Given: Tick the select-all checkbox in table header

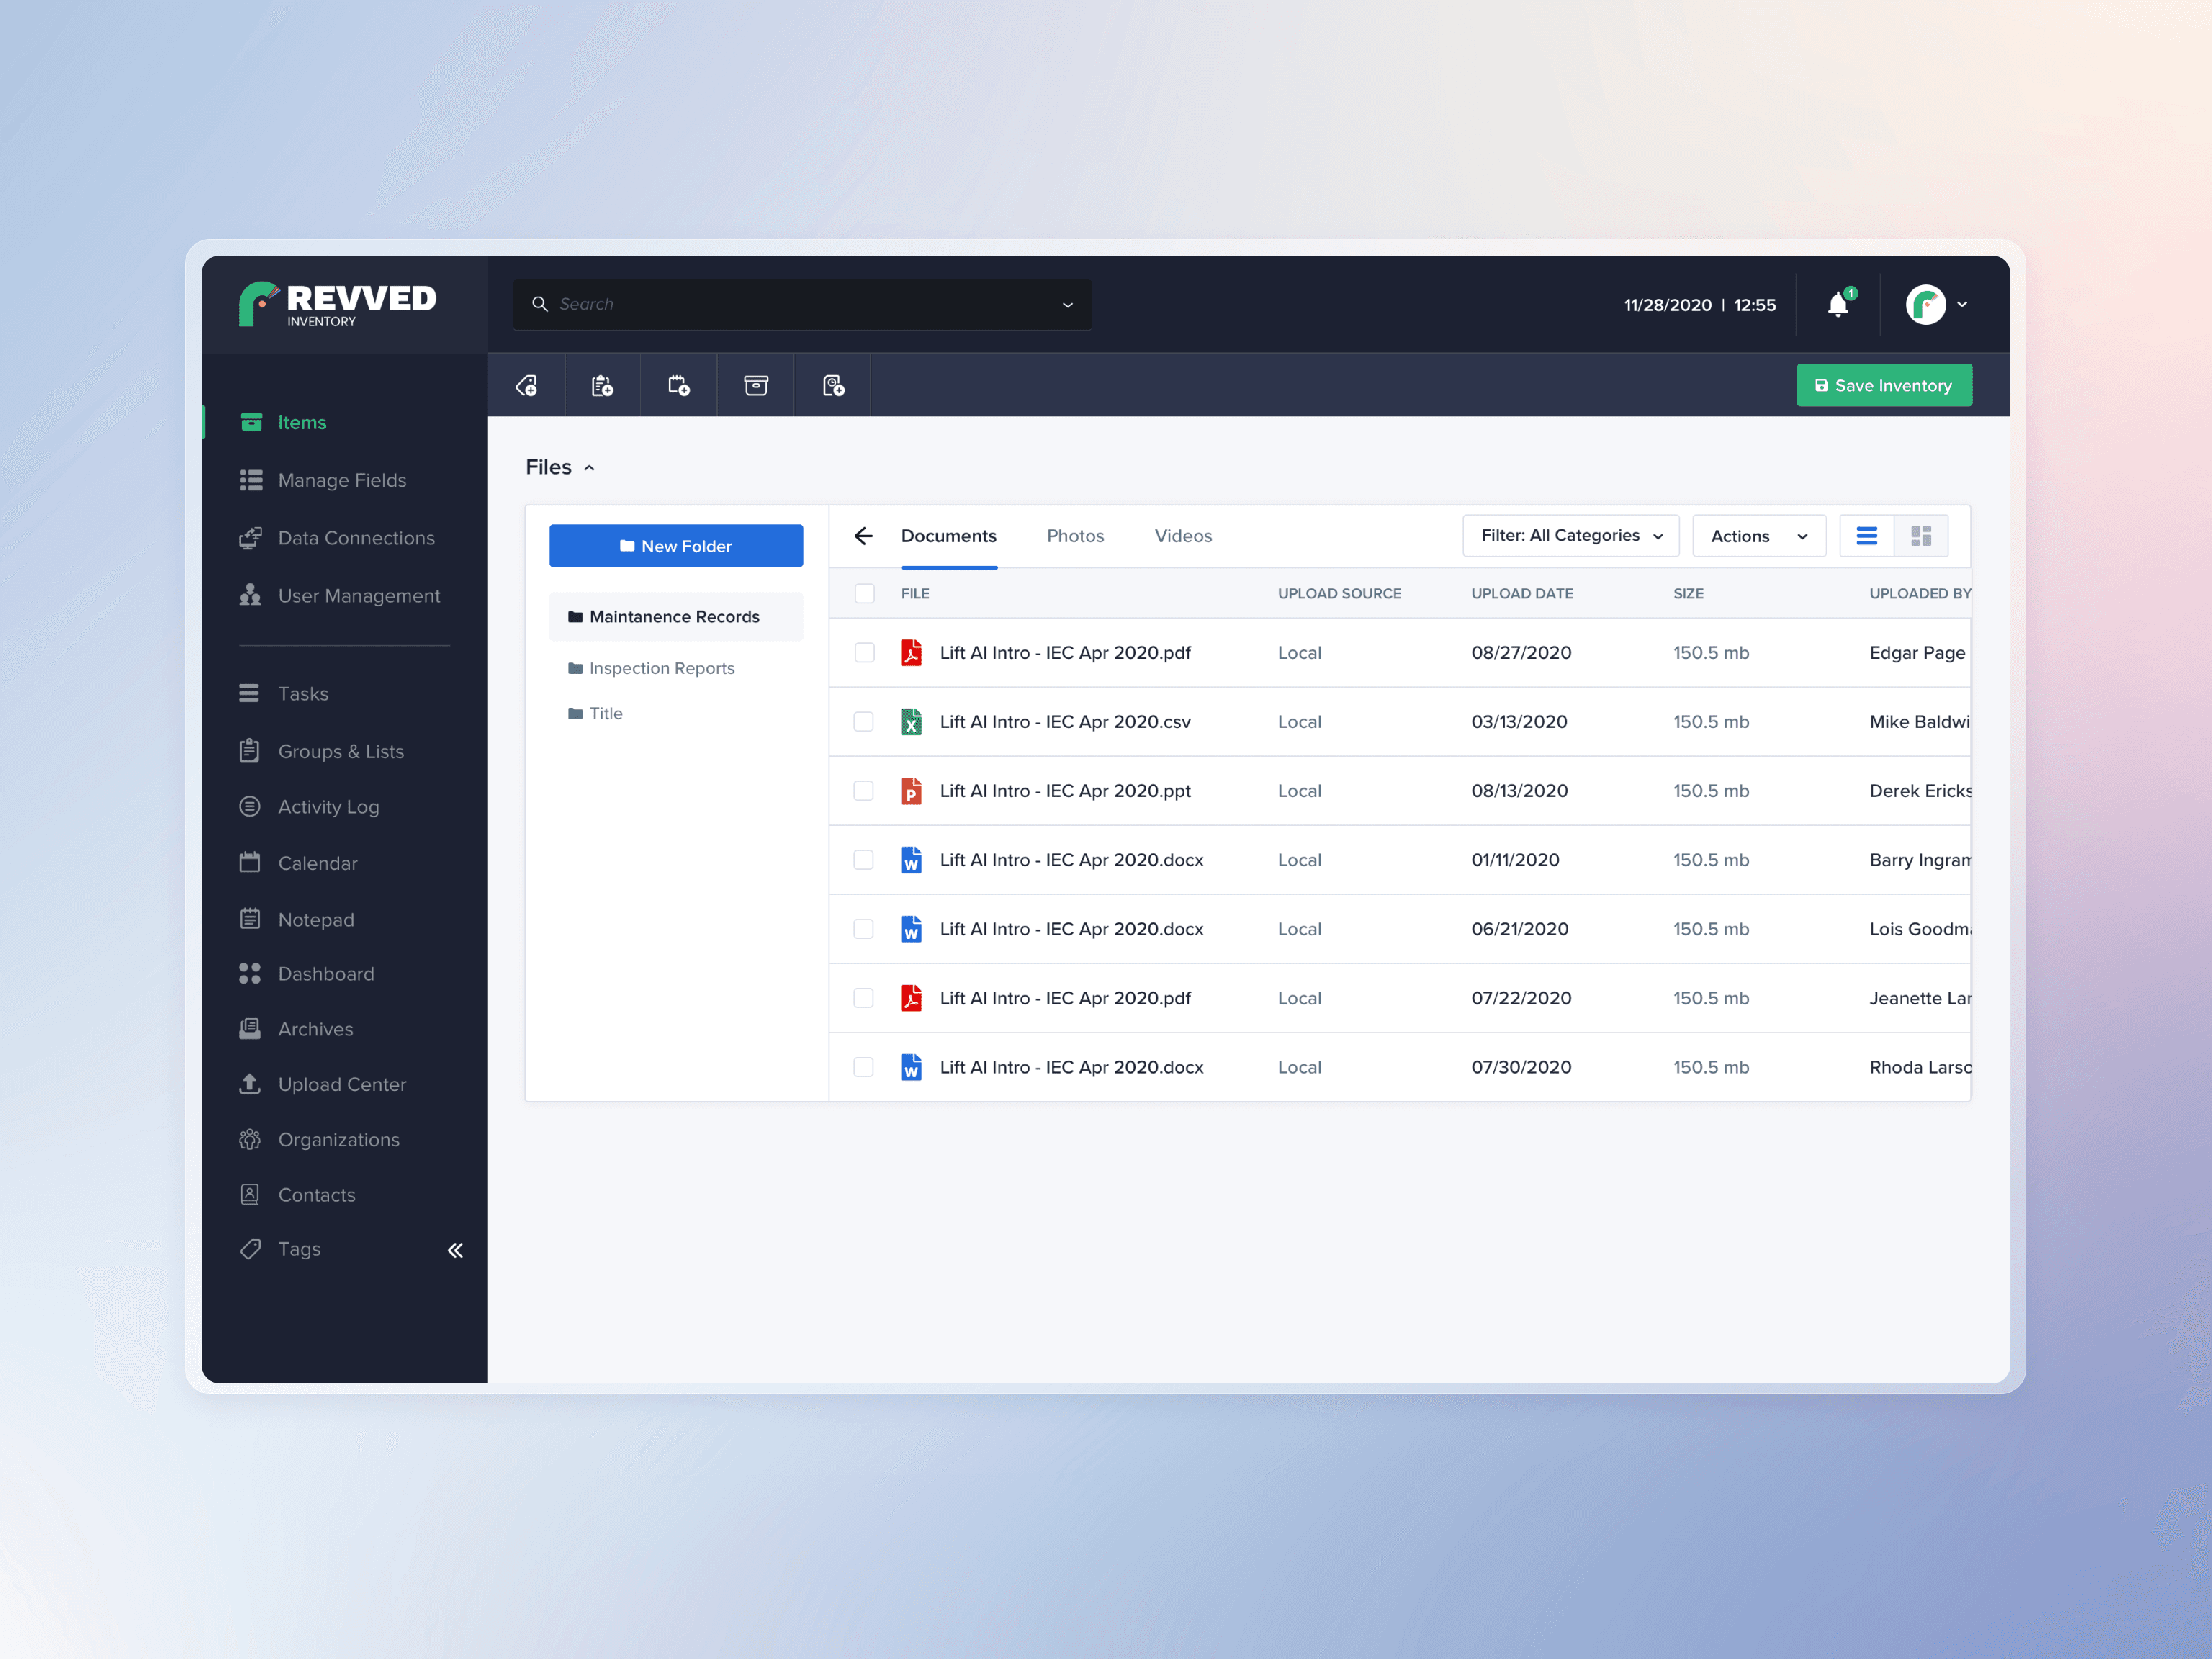Looking at the screenshot, I should [865, 593].
